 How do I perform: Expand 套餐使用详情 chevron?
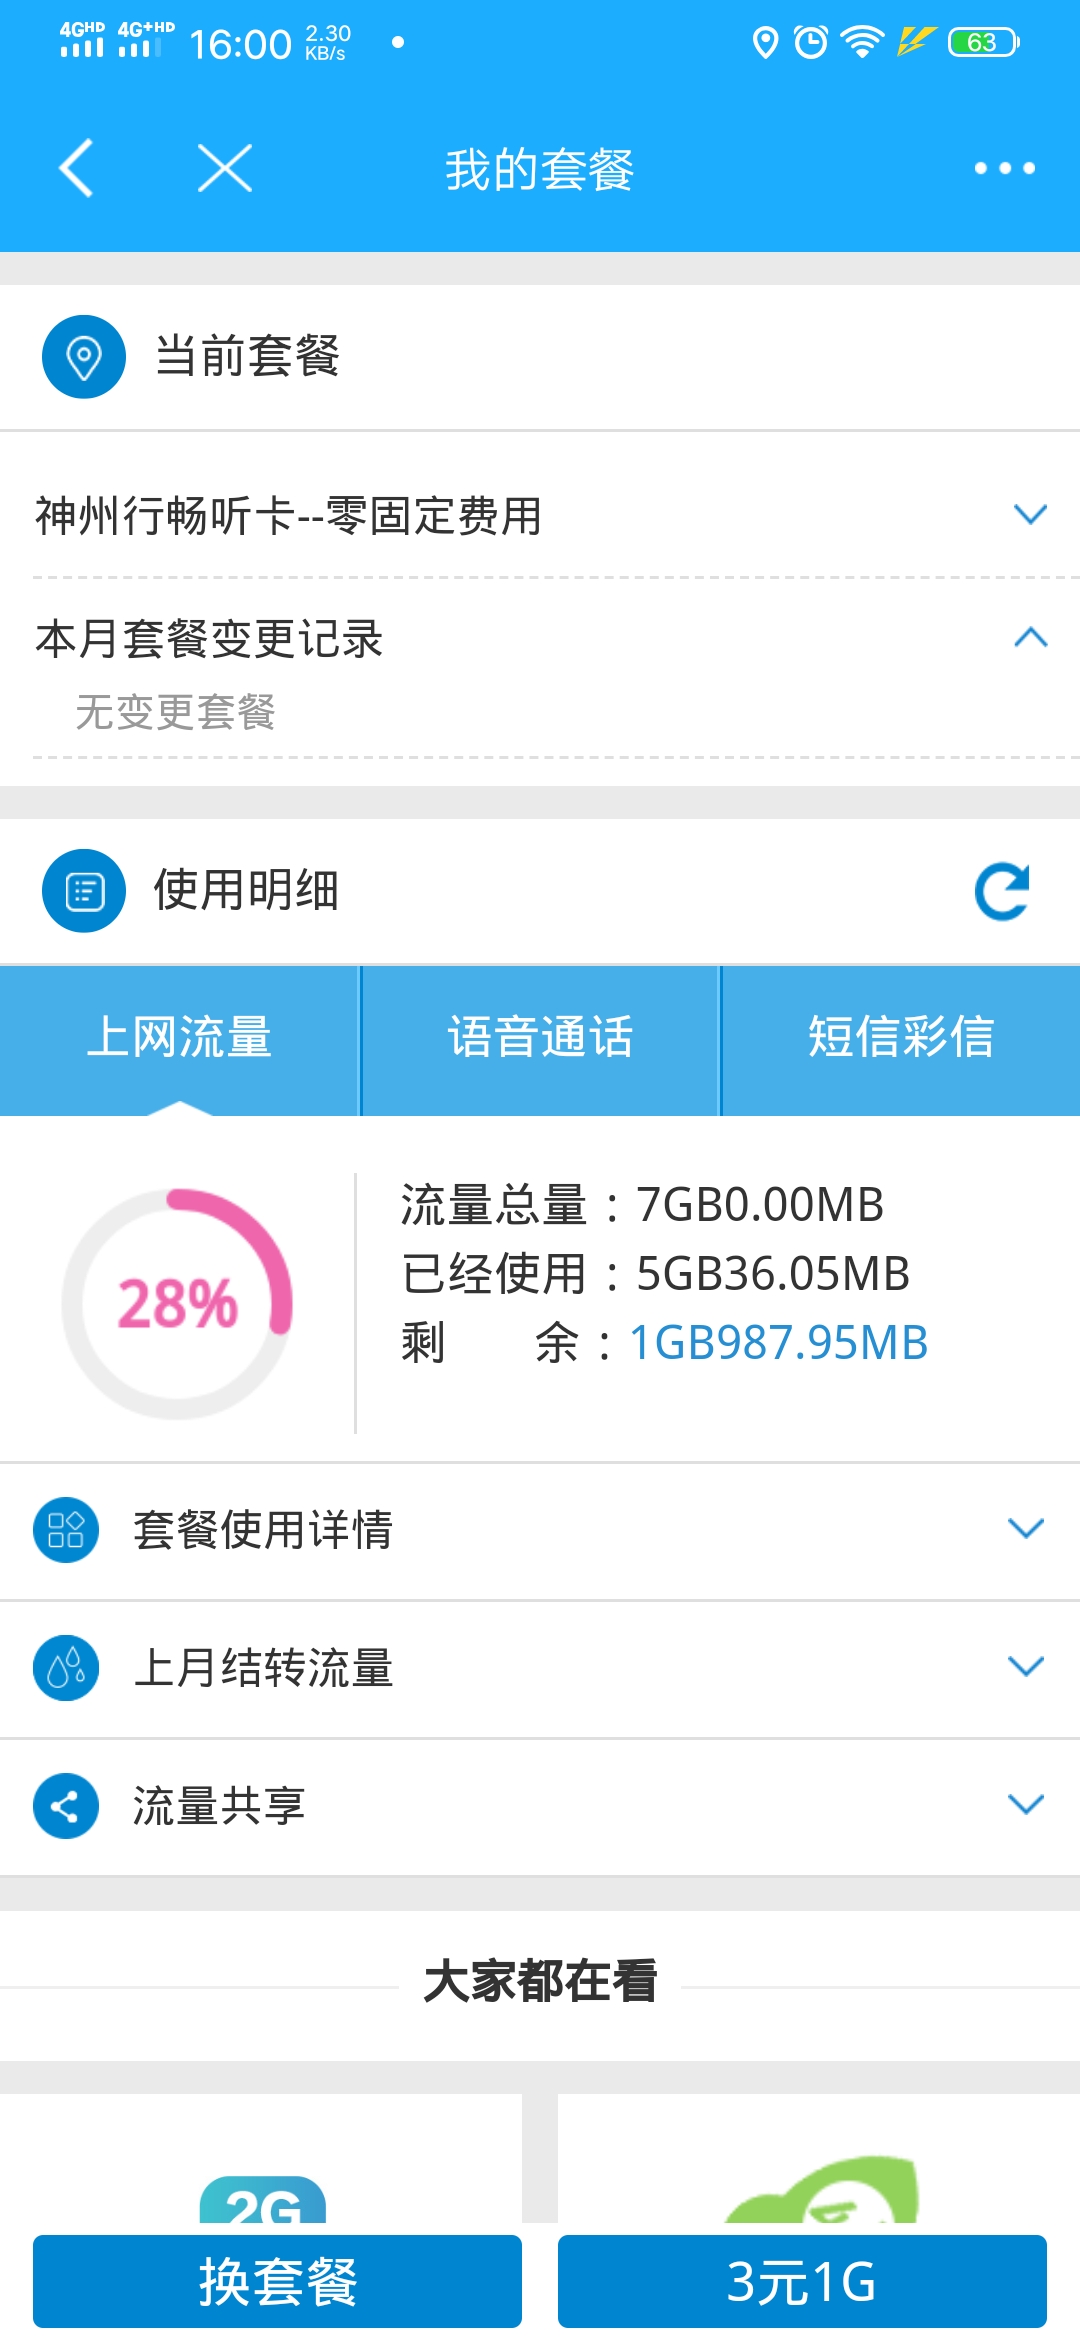[1026, 1528]
